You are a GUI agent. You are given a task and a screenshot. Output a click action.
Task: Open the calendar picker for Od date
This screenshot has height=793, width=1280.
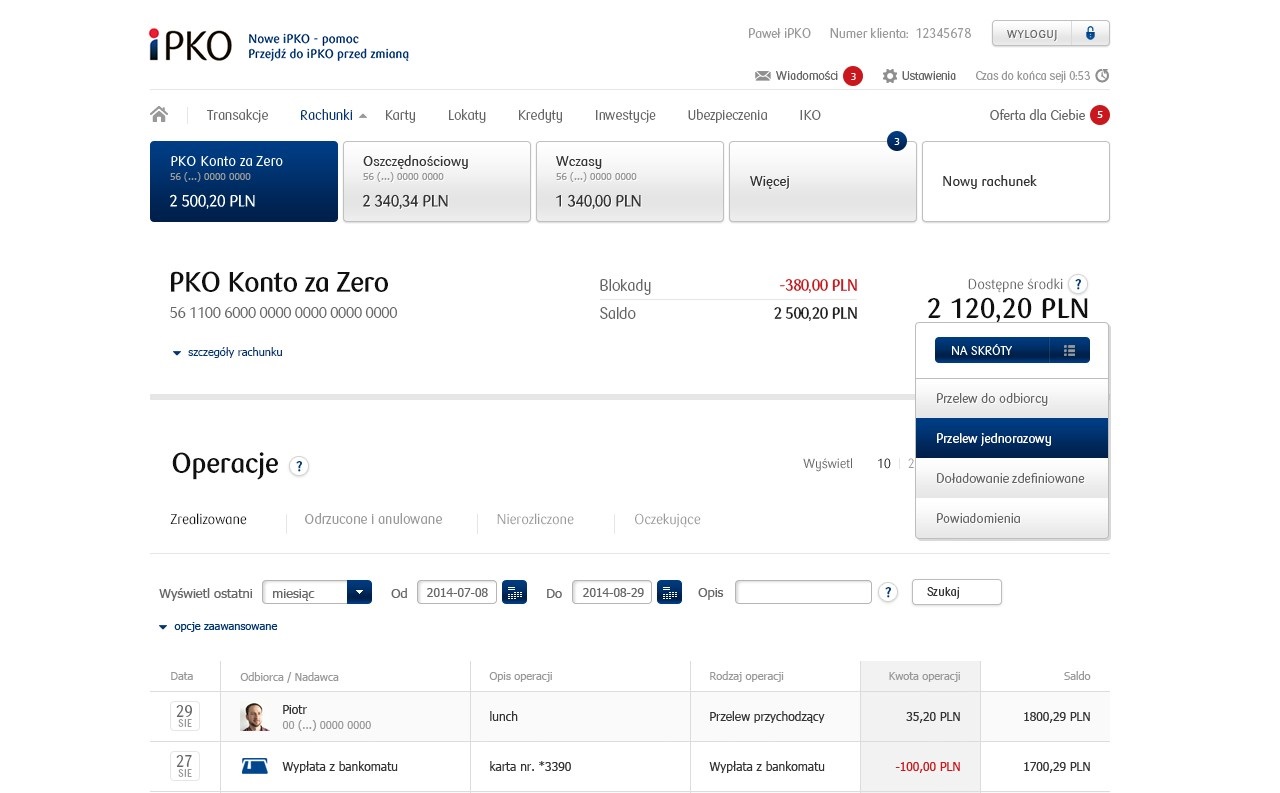click(514, 592)
